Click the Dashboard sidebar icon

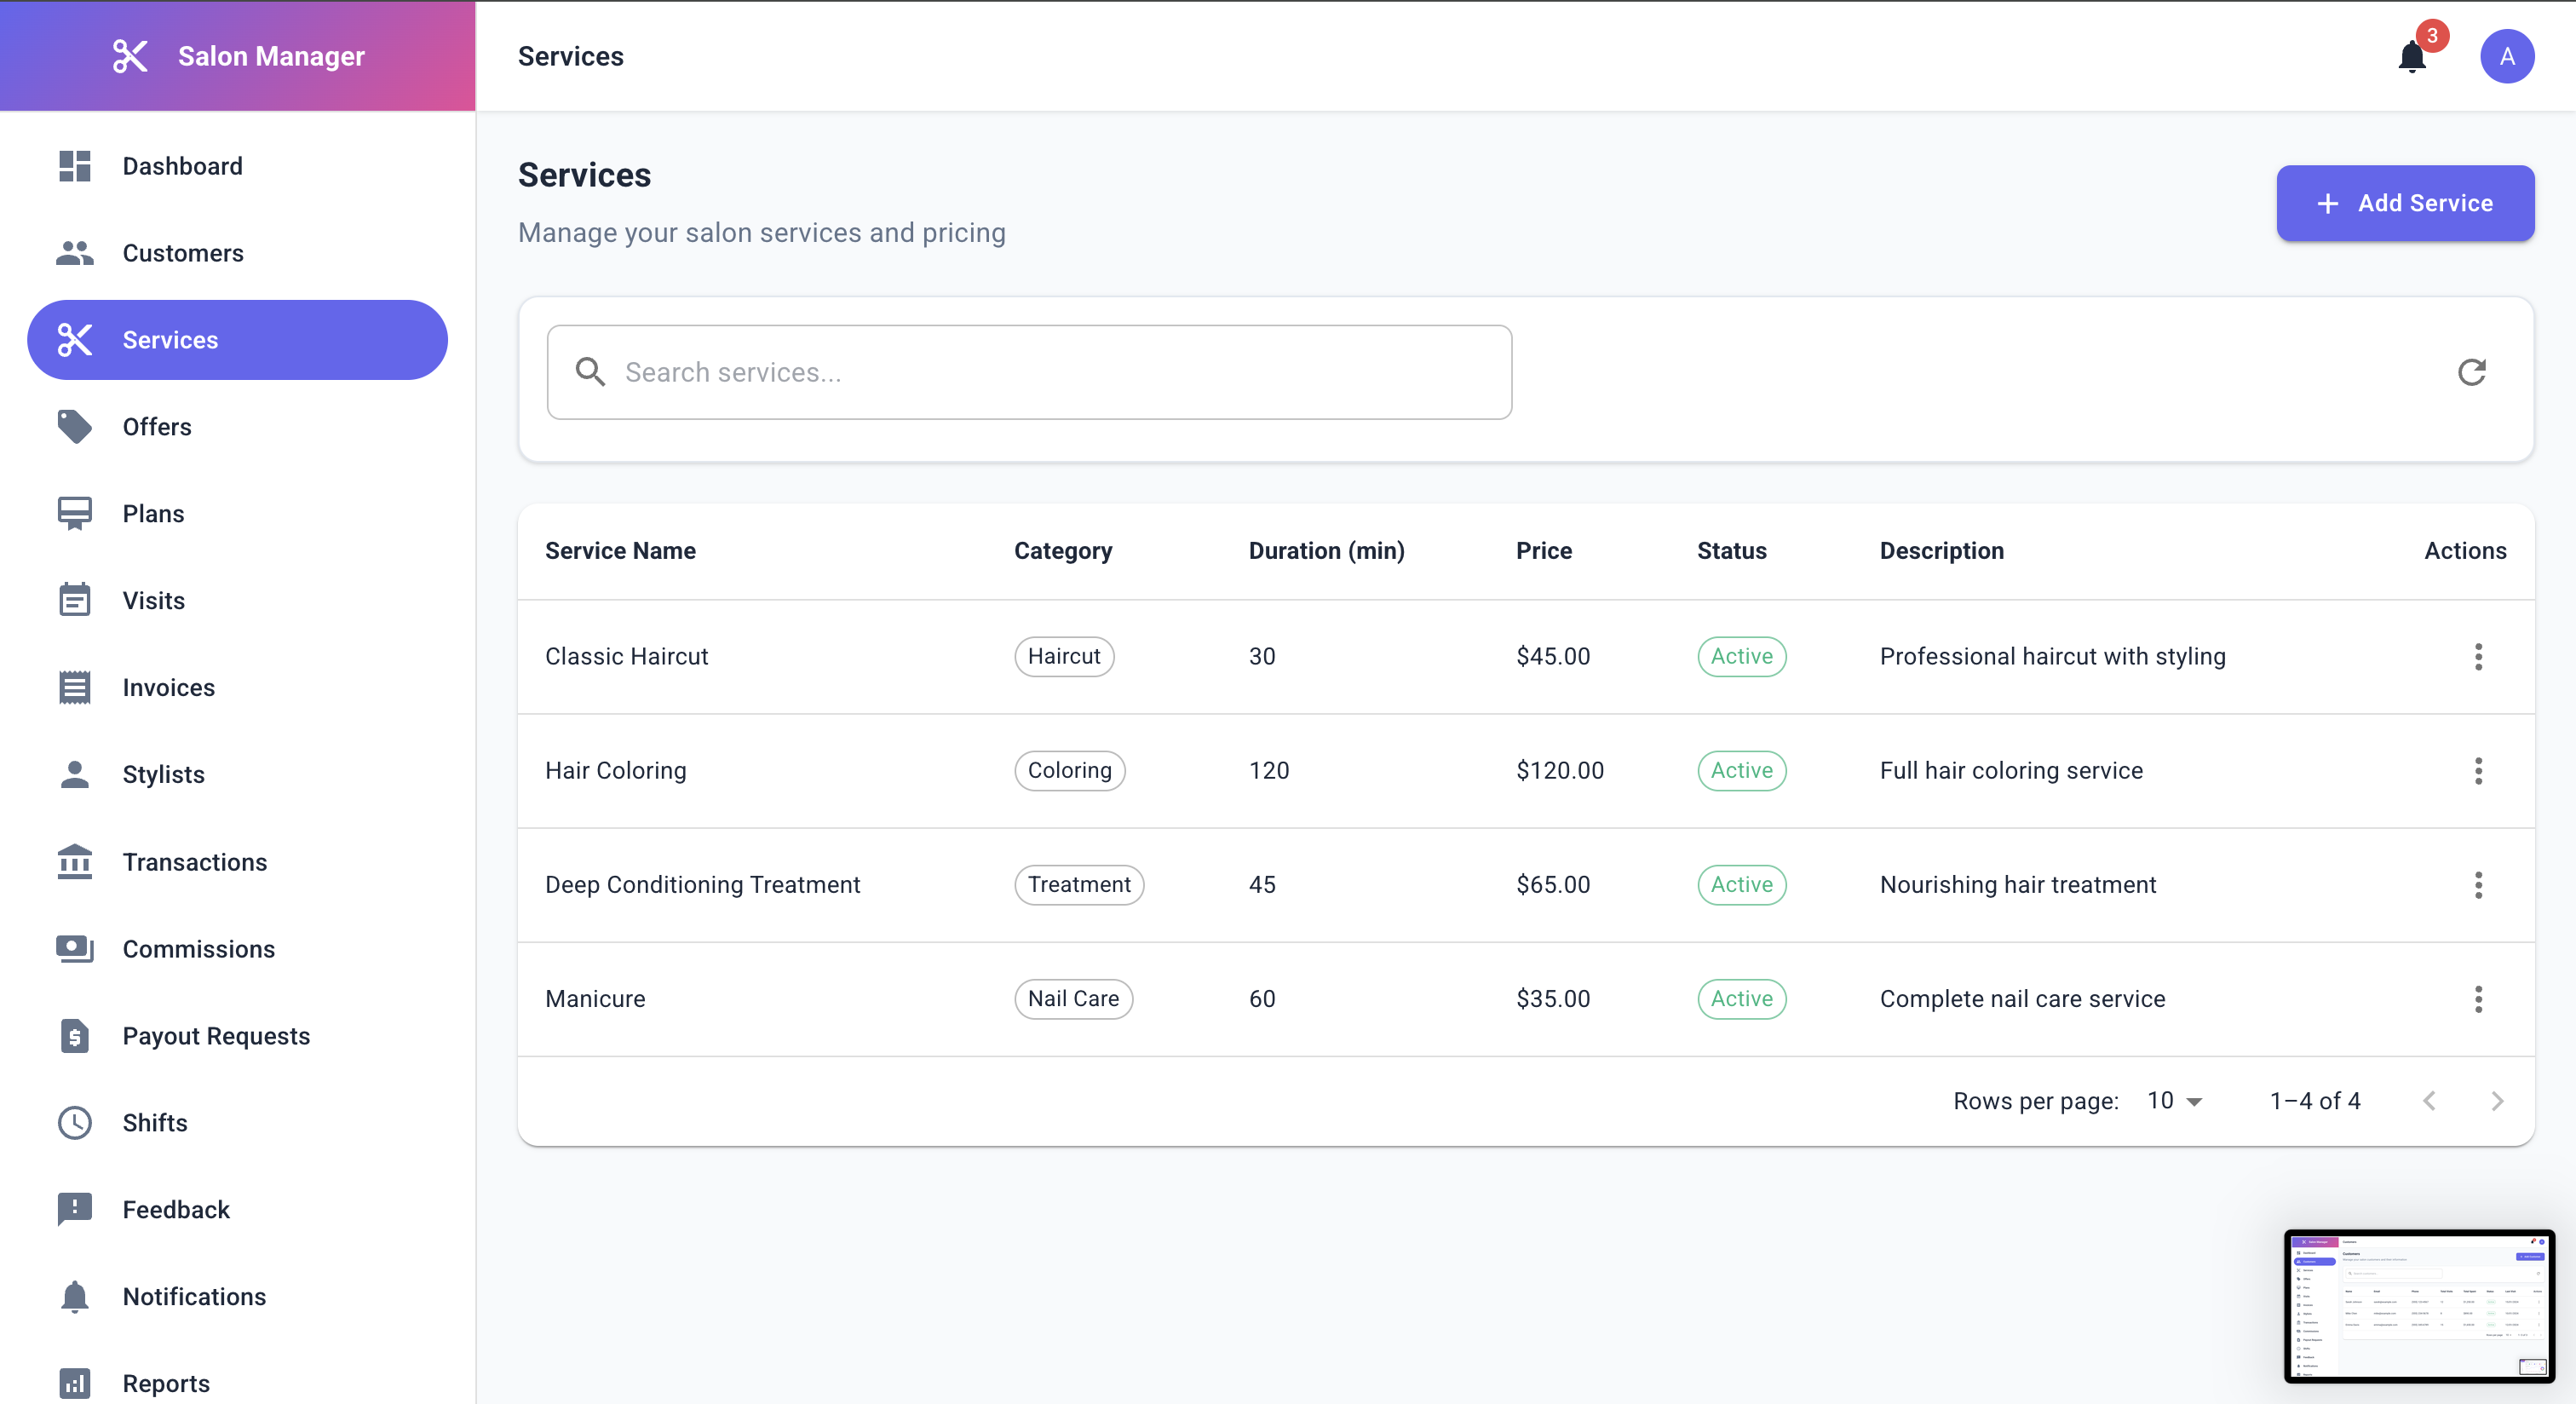pyautogui.click(x=75, y=166)
